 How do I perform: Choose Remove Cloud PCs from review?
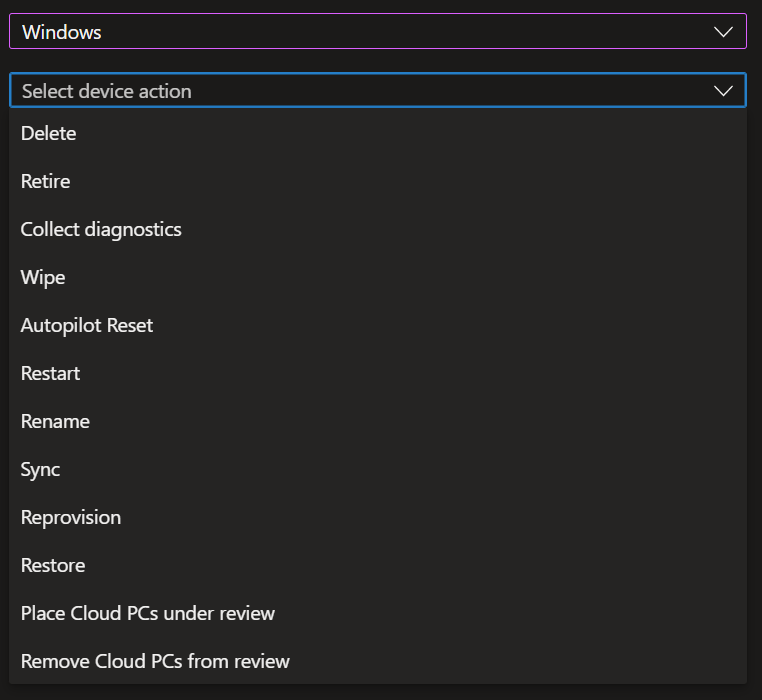click(x=378, y=661)
